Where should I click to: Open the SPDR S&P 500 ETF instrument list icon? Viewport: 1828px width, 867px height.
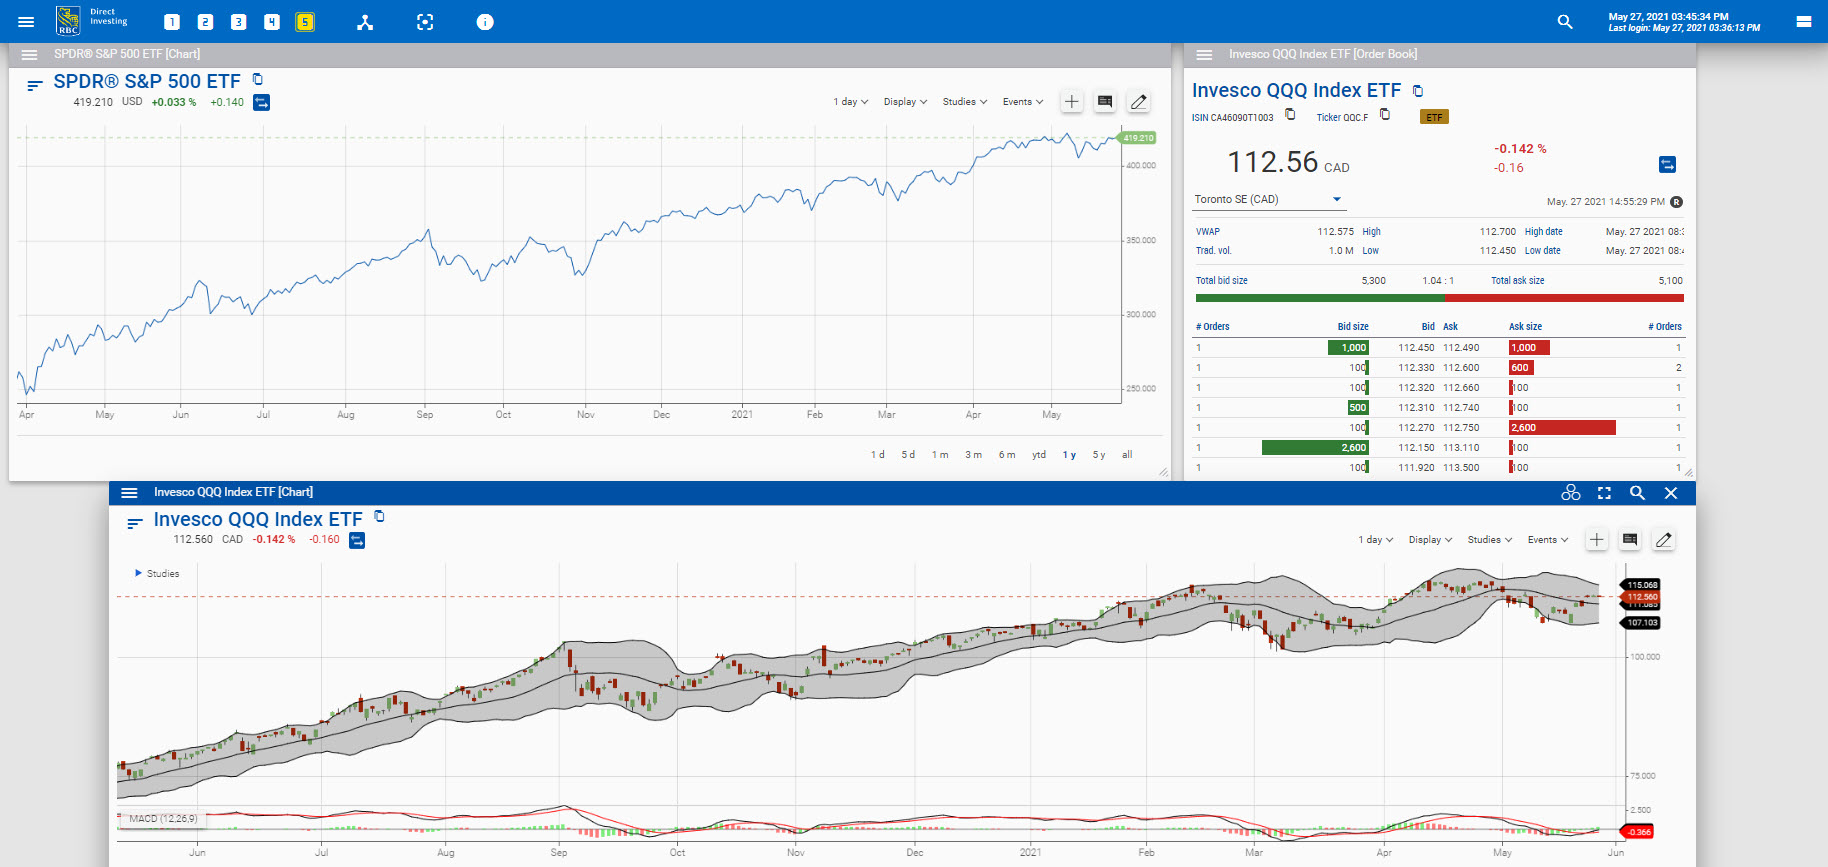pyautogui.click(x=34, y=86)
